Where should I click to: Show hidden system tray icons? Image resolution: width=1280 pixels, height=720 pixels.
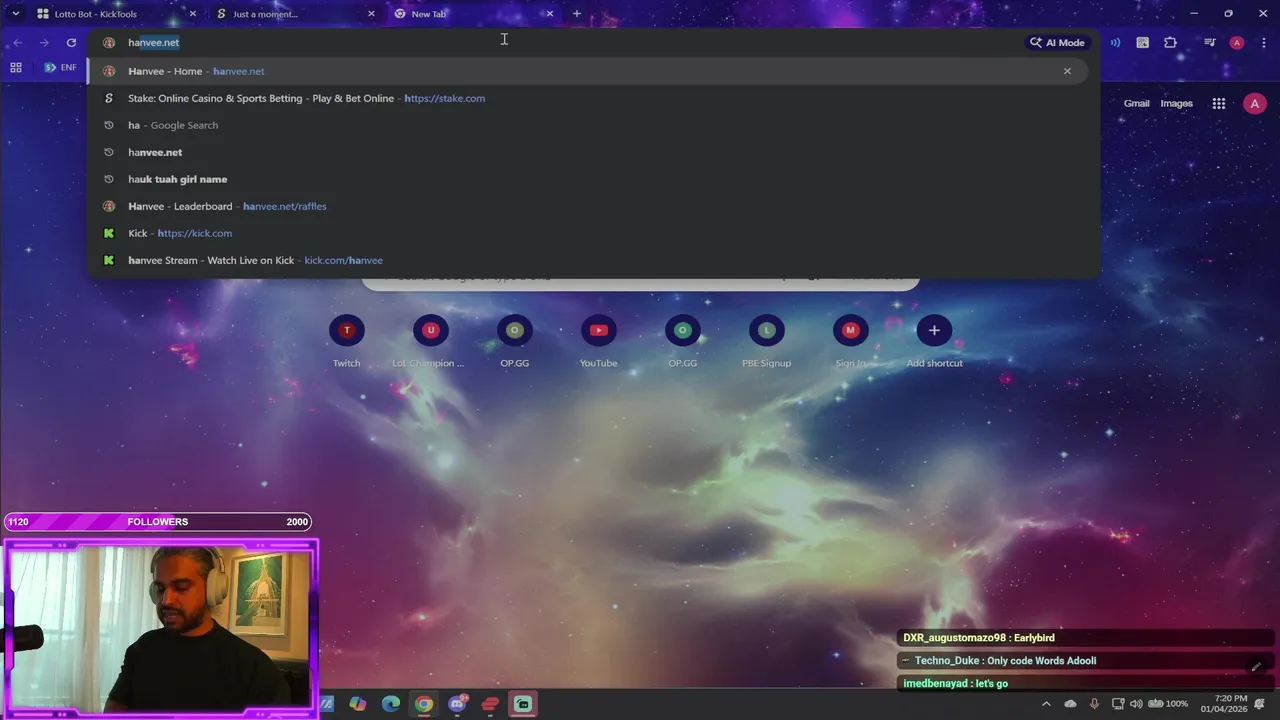coord(1046,704)
